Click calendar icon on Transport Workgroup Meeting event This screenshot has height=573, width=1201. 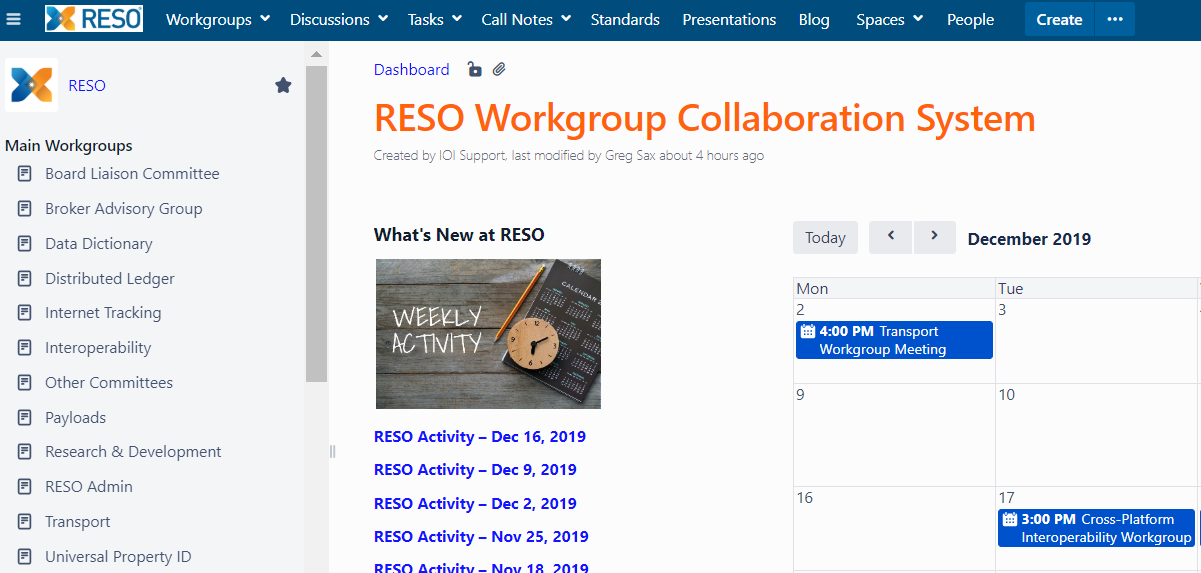pyautogui.click(x=808, y=331)
